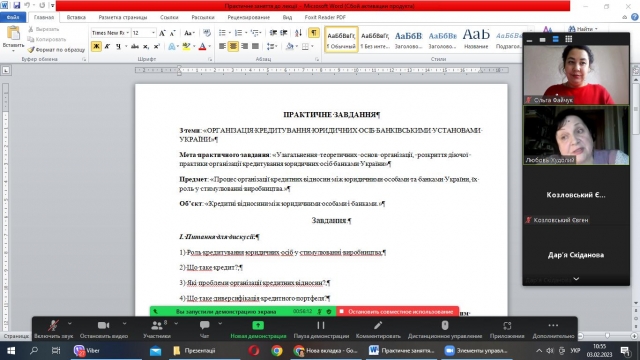Toggle strikethrough text formatting
Screen dimensions: 640x360
(x=135, y=46)
